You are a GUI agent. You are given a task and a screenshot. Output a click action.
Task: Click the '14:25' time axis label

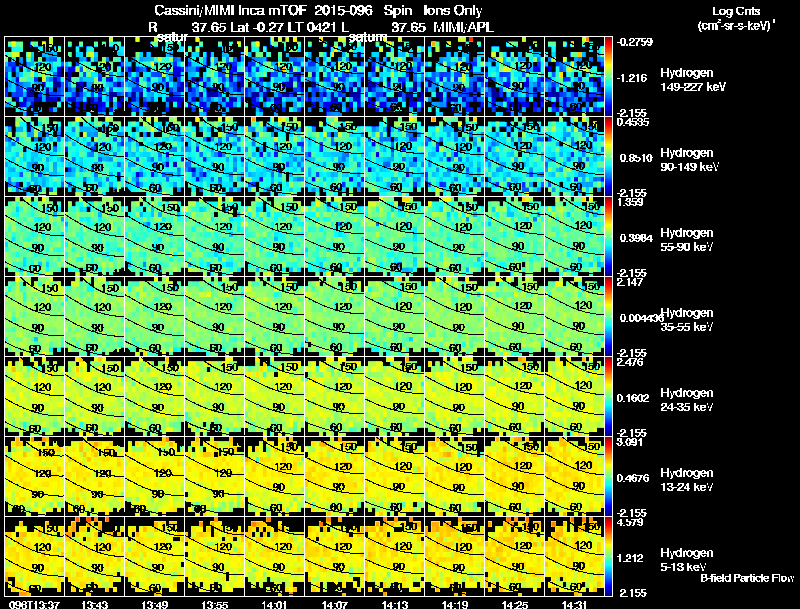[x=514, y=604]
